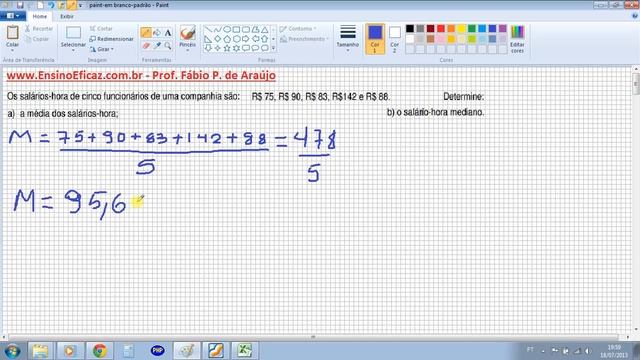Pick the purple color swatch
Image resolution: width=640 pixels, height=360 pixels.
(503, 29)
